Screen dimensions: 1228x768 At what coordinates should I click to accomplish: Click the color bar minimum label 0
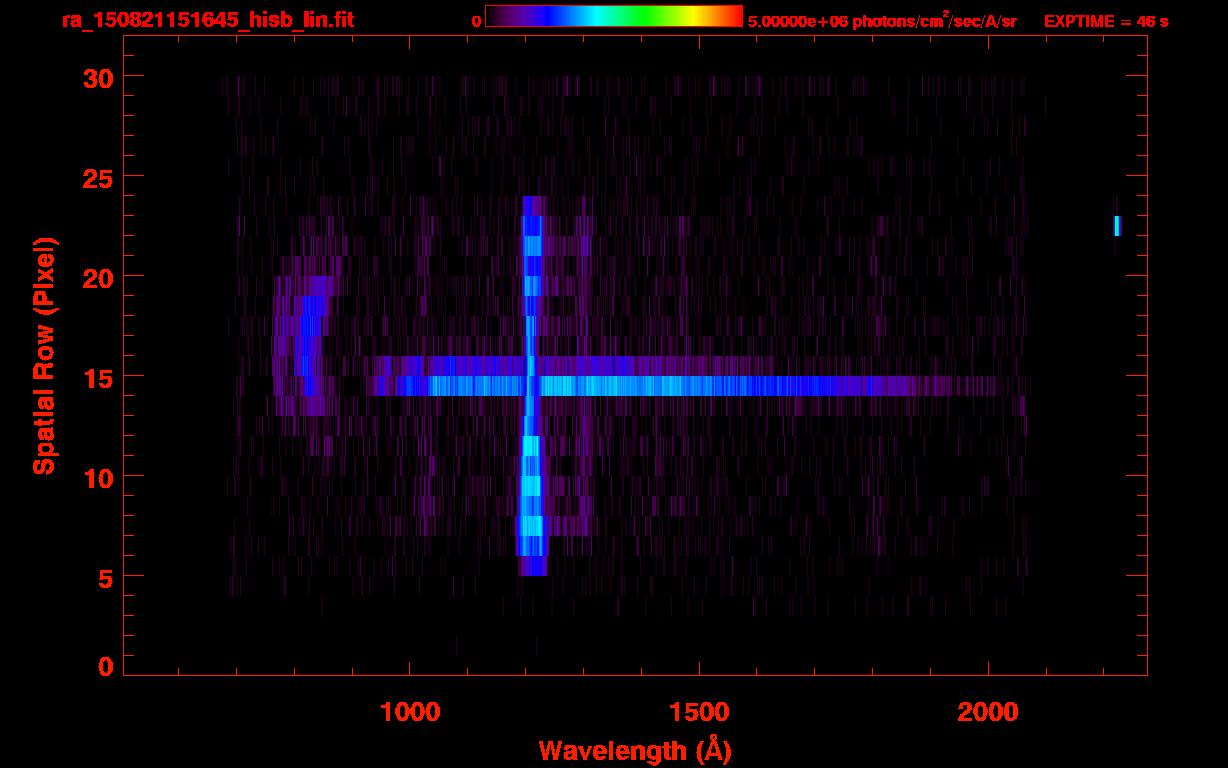click(x=476, y=21)
